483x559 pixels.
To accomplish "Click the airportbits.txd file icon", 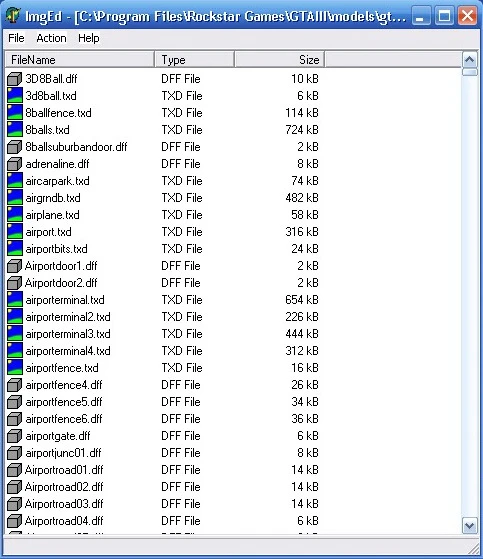I will [x=15, y=249].
